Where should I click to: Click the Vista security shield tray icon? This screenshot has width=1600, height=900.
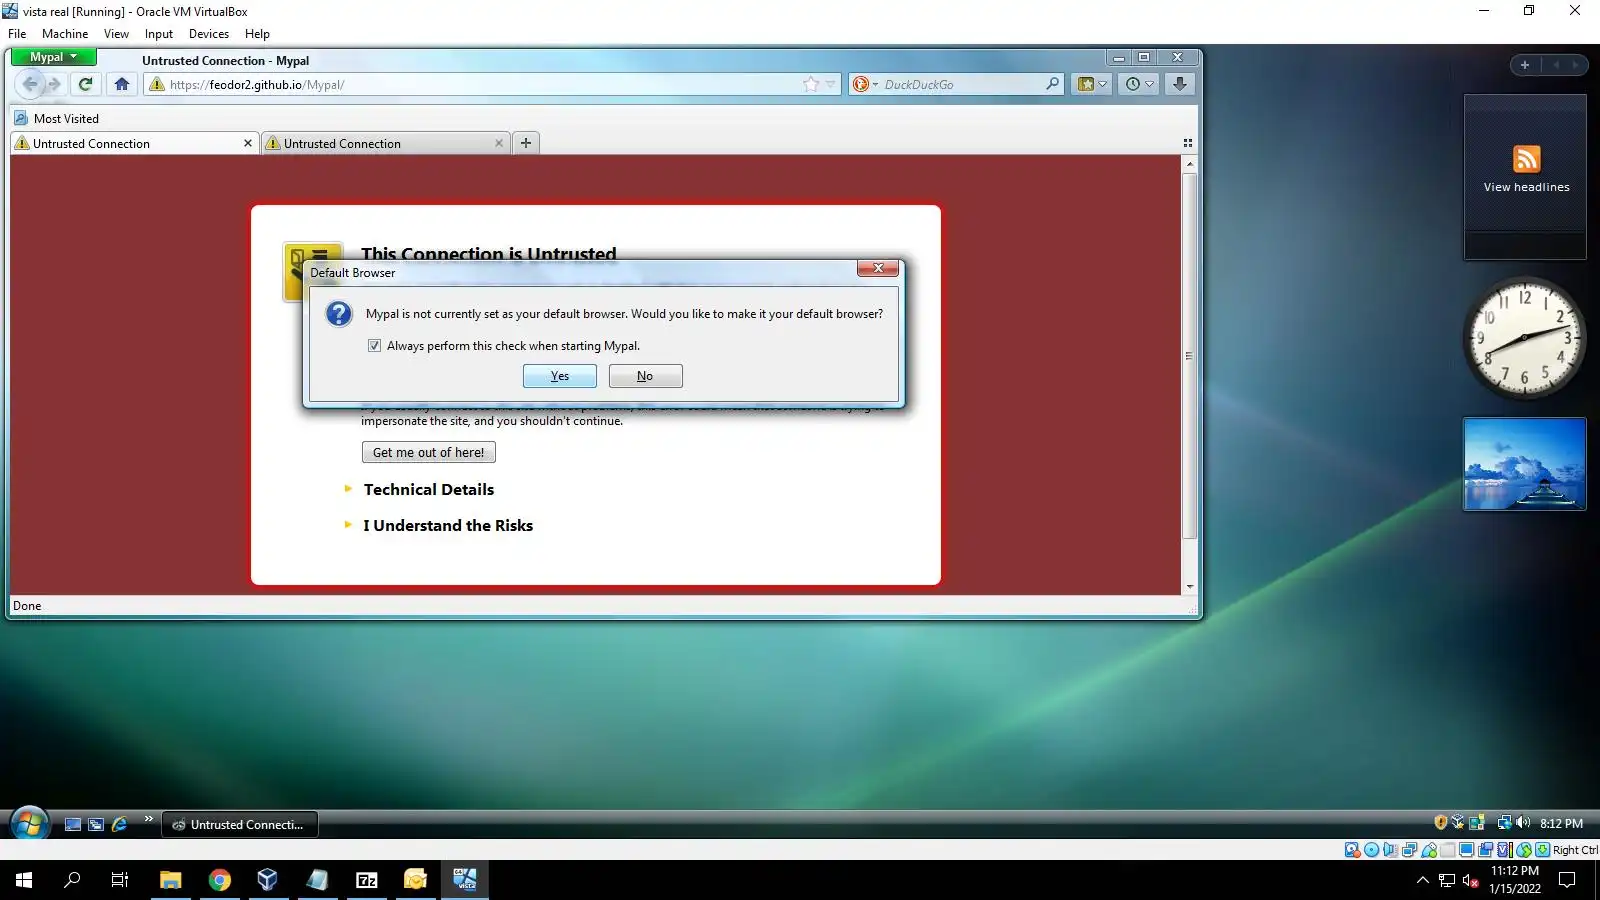pyautogui.click(x=1441, y=823)
